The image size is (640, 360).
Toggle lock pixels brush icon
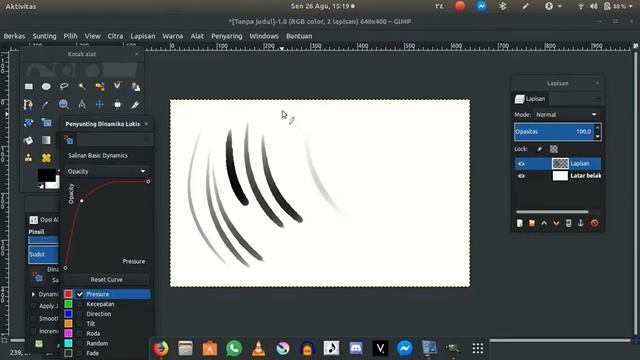pyautogui.click(x=539, y=149)
